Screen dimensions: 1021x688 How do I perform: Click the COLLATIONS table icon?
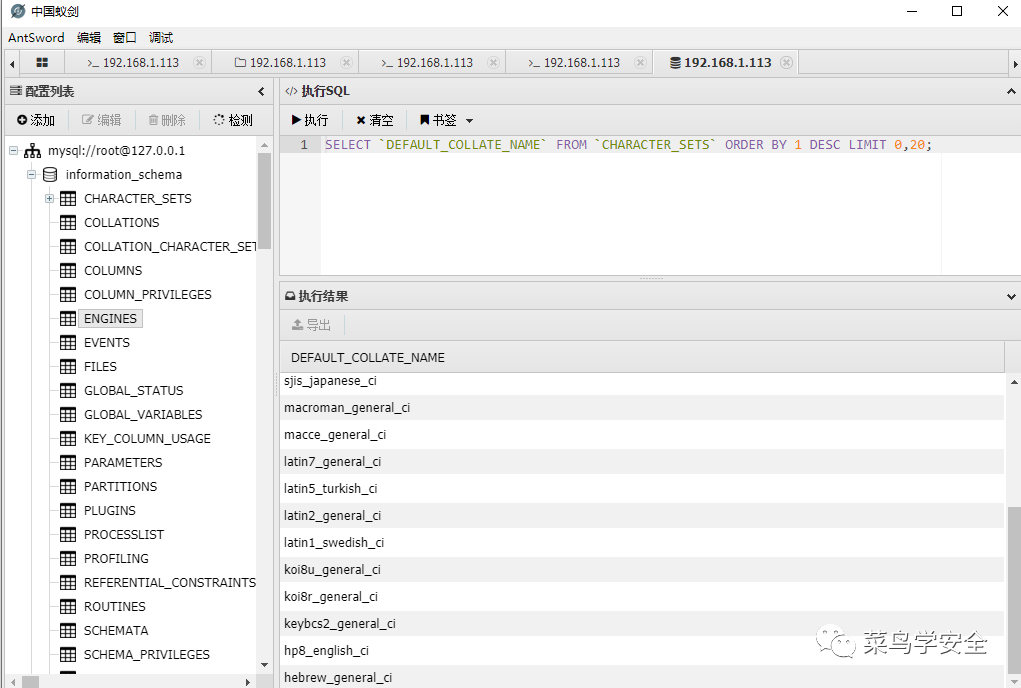(x=68, y=223)
